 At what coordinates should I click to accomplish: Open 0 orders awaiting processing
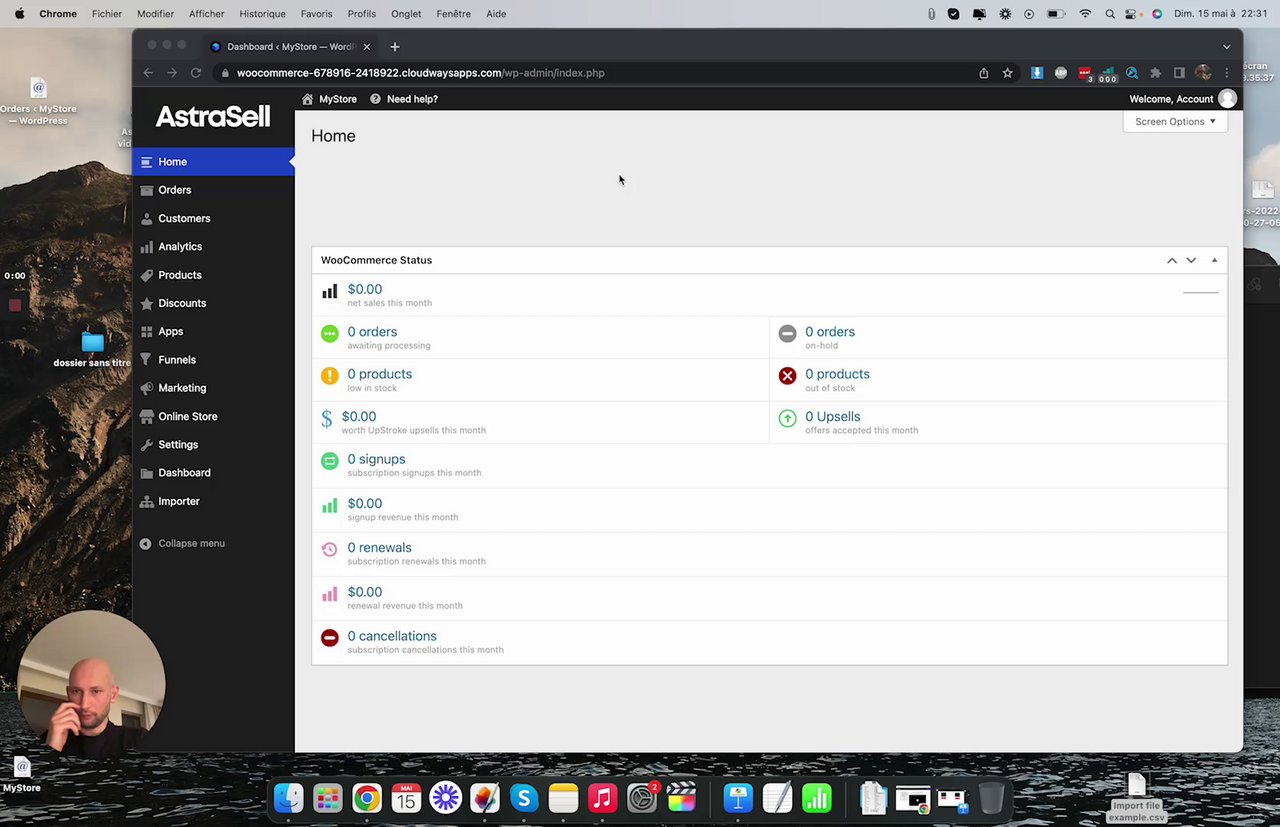(x=372, y=332)
